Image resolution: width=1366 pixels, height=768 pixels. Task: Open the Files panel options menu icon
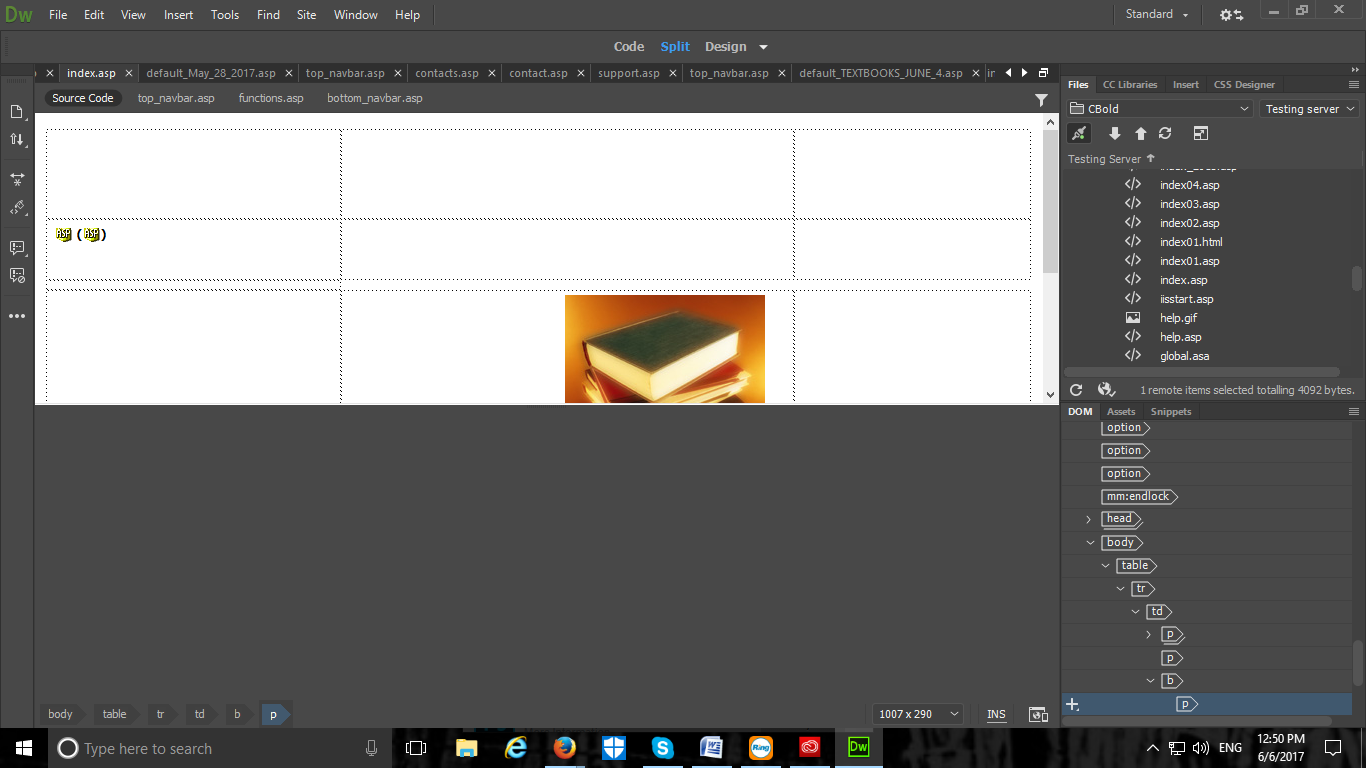point(1354,84)
